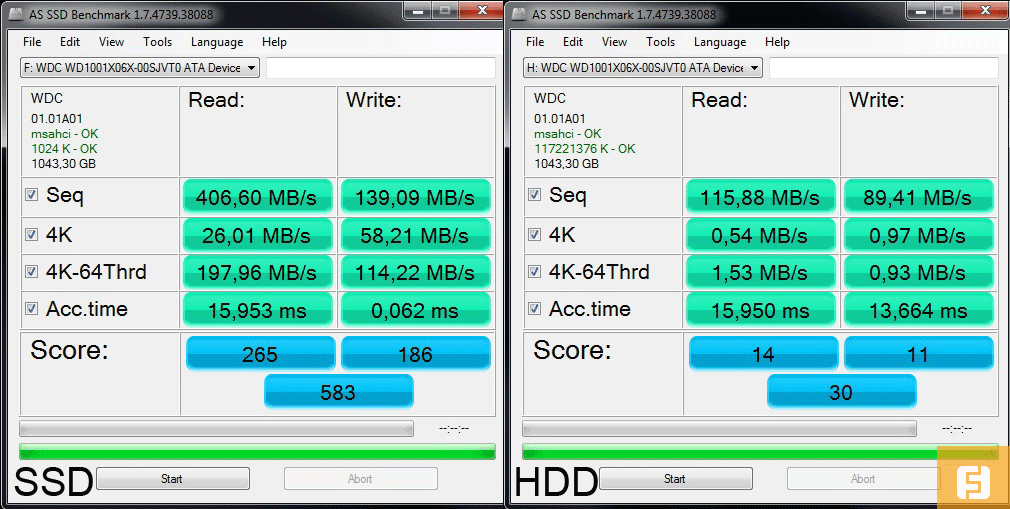Select the 89,41 MB/s Seq write result

919,197
